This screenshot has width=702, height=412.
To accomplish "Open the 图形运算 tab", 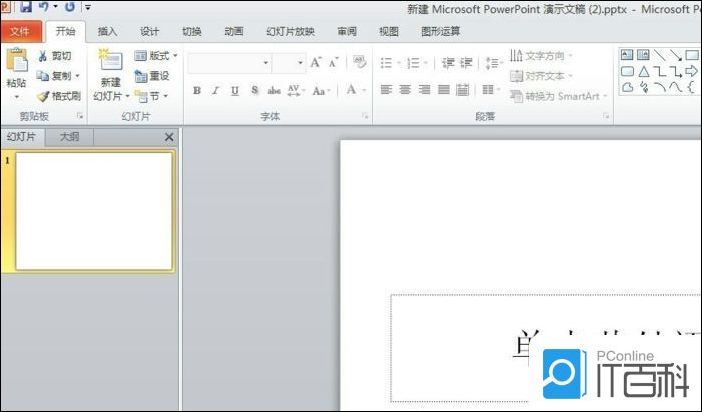I will [x=441, y=31].
